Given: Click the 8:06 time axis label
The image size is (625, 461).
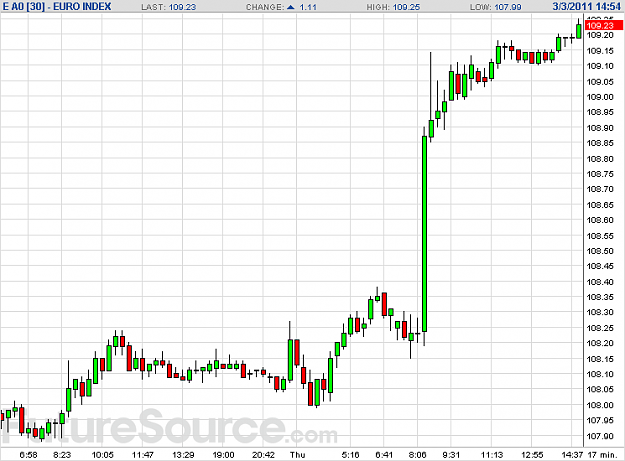Looking at the screenshot, I should (417, 455).
